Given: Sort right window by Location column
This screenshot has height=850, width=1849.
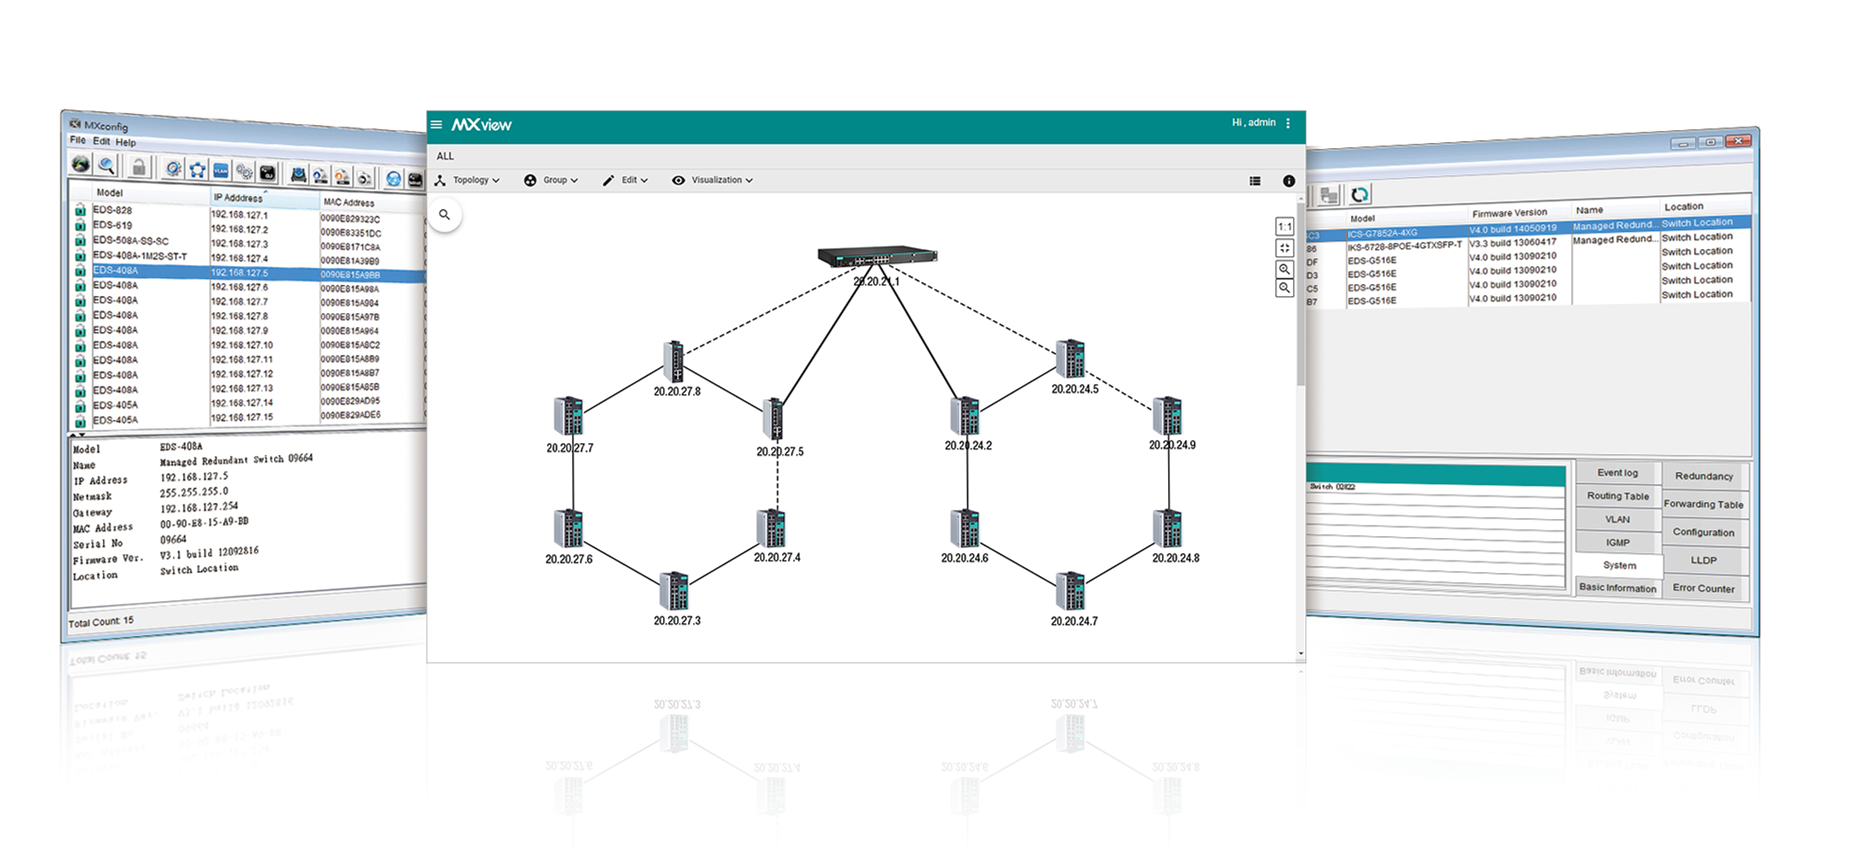Looking at the screenshot, I should 1705,207.
